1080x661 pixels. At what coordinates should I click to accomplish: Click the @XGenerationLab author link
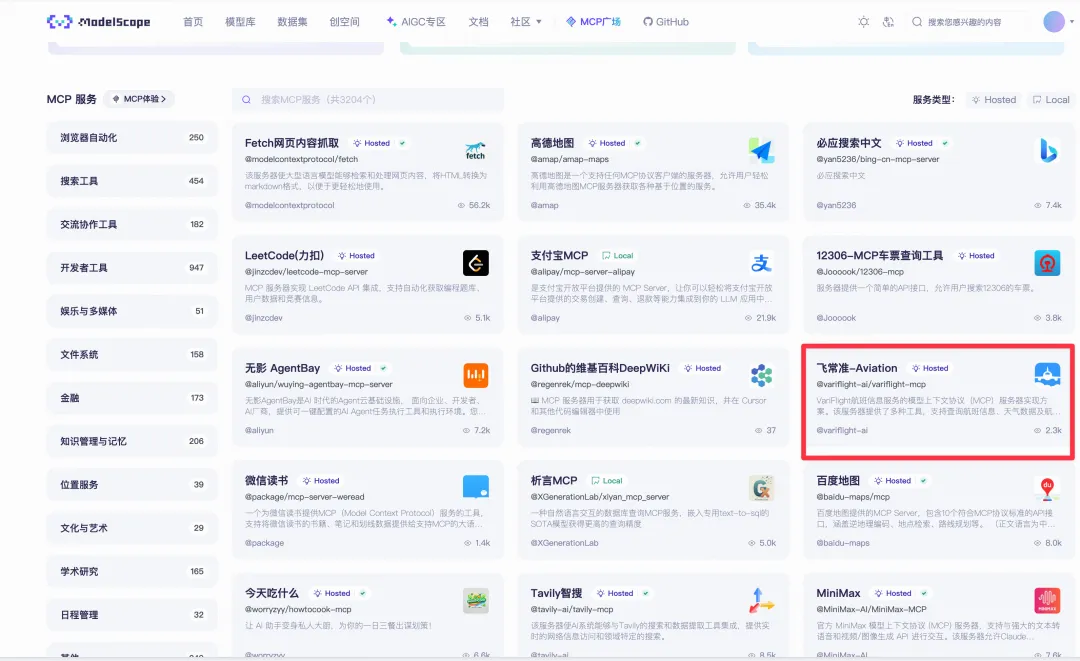click(564, 543)
